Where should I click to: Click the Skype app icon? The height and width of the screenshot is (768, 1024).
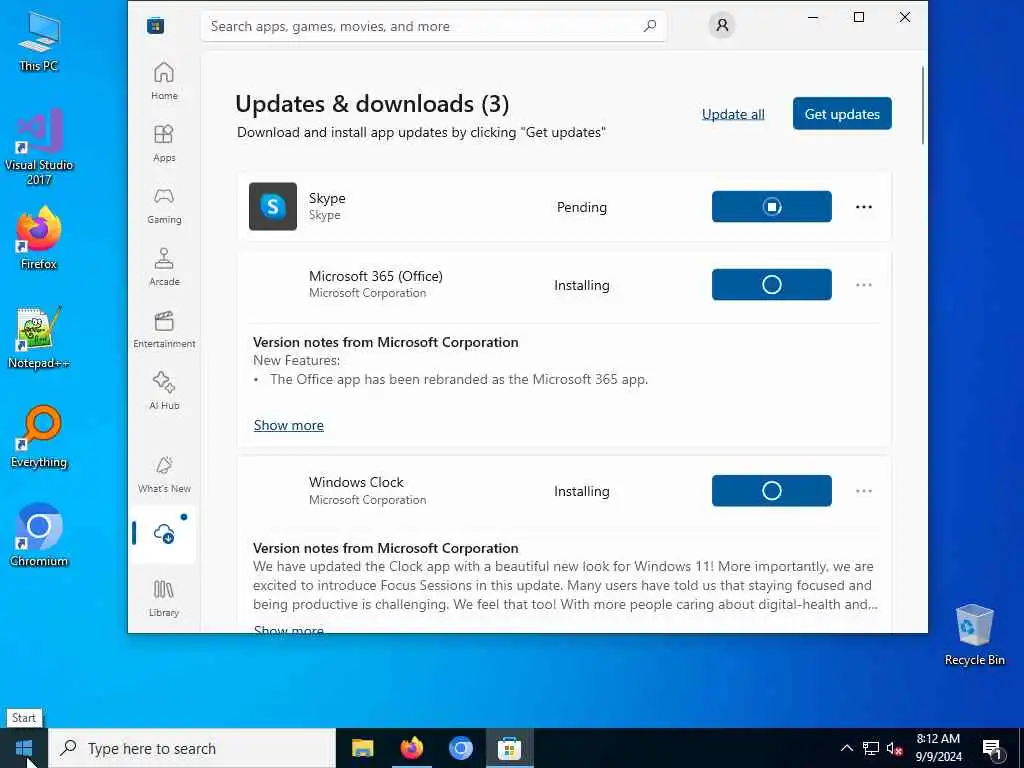click(x=273, y=206)
